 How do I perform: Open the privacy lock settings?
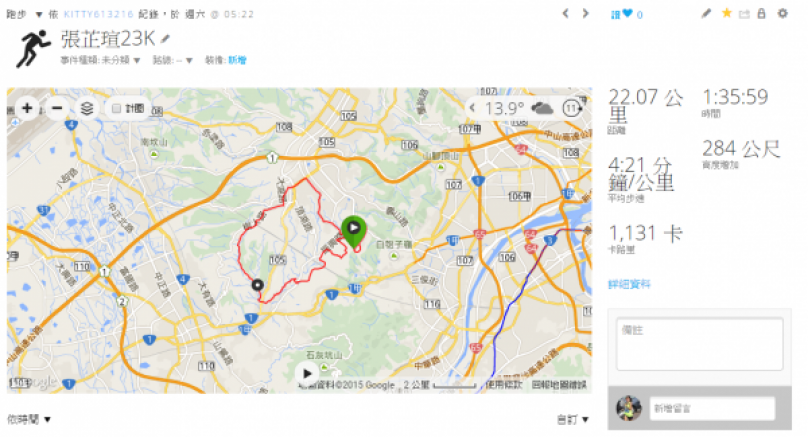pos(762,14)
